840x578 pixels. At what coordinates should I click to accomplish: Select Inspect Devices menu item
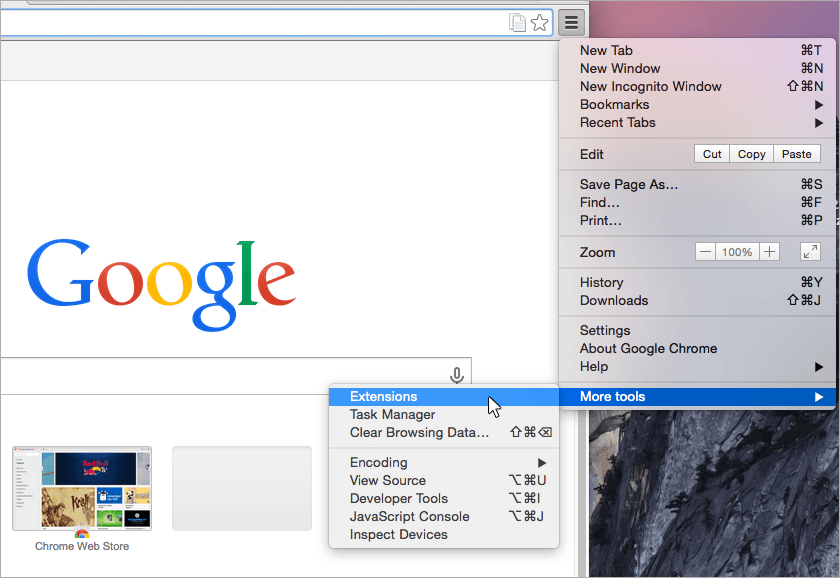coord(444,535)
